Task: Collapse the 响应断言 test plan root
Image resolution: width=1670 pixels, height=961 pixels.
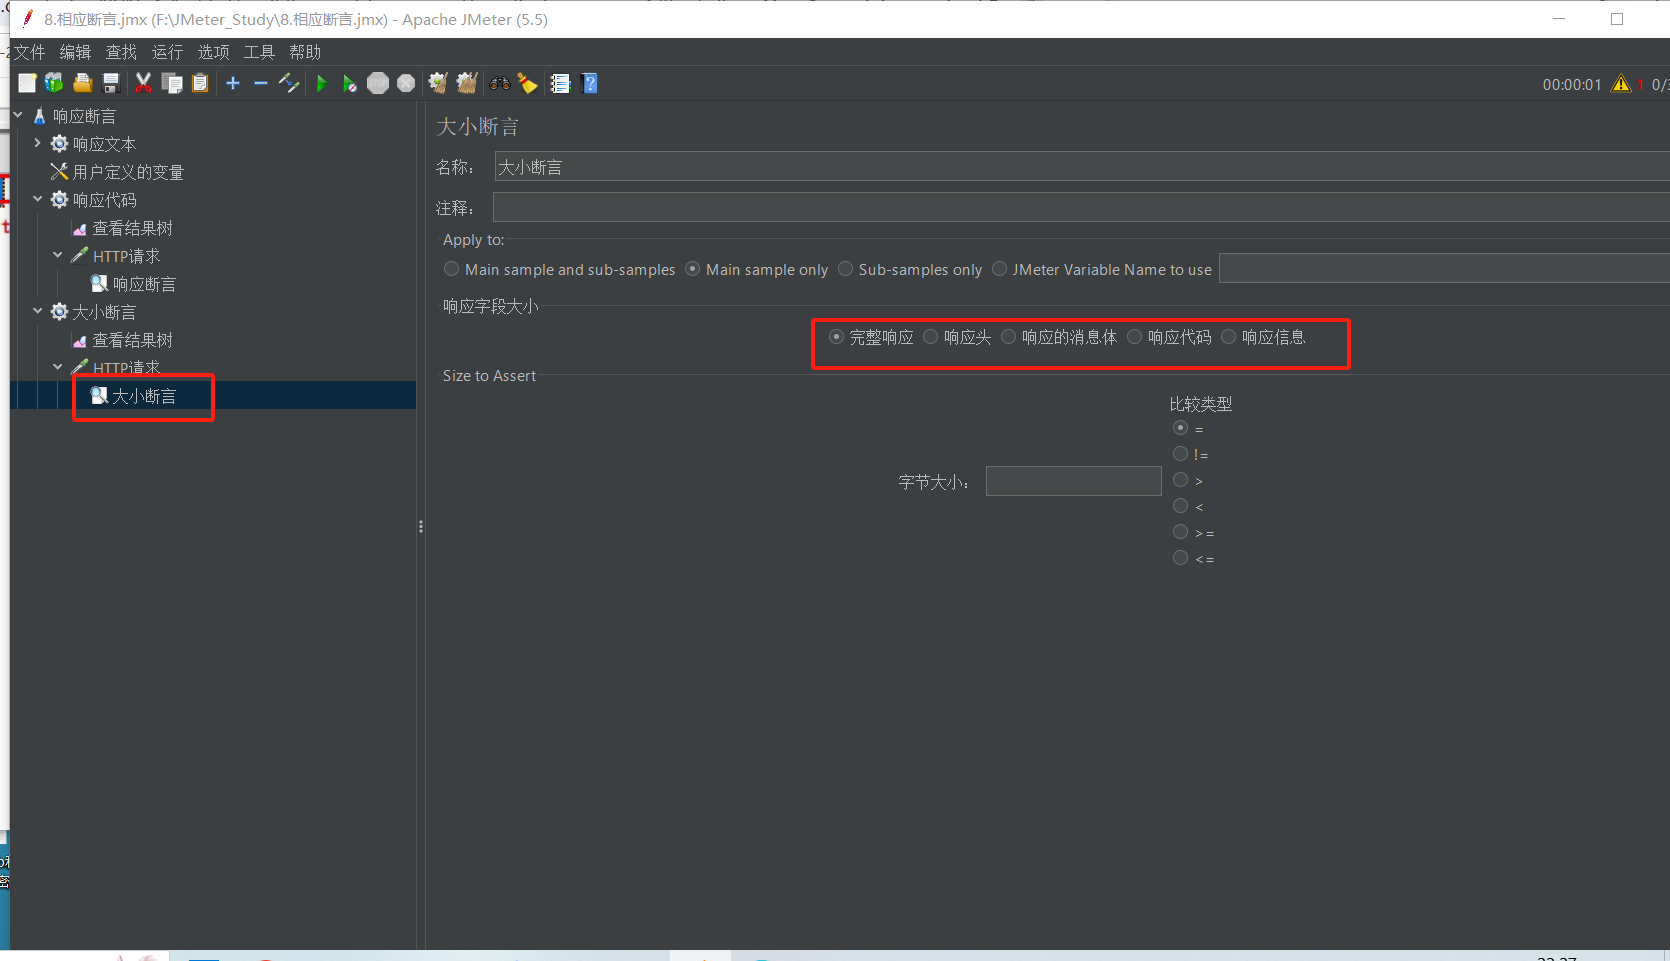Action: 18,115
